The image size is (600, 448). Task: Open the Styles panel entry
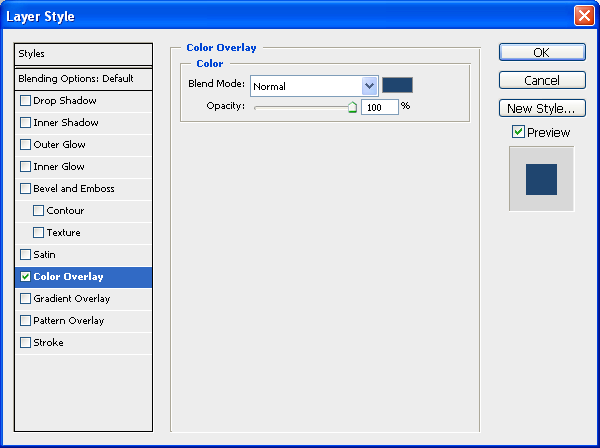[83, 54]
